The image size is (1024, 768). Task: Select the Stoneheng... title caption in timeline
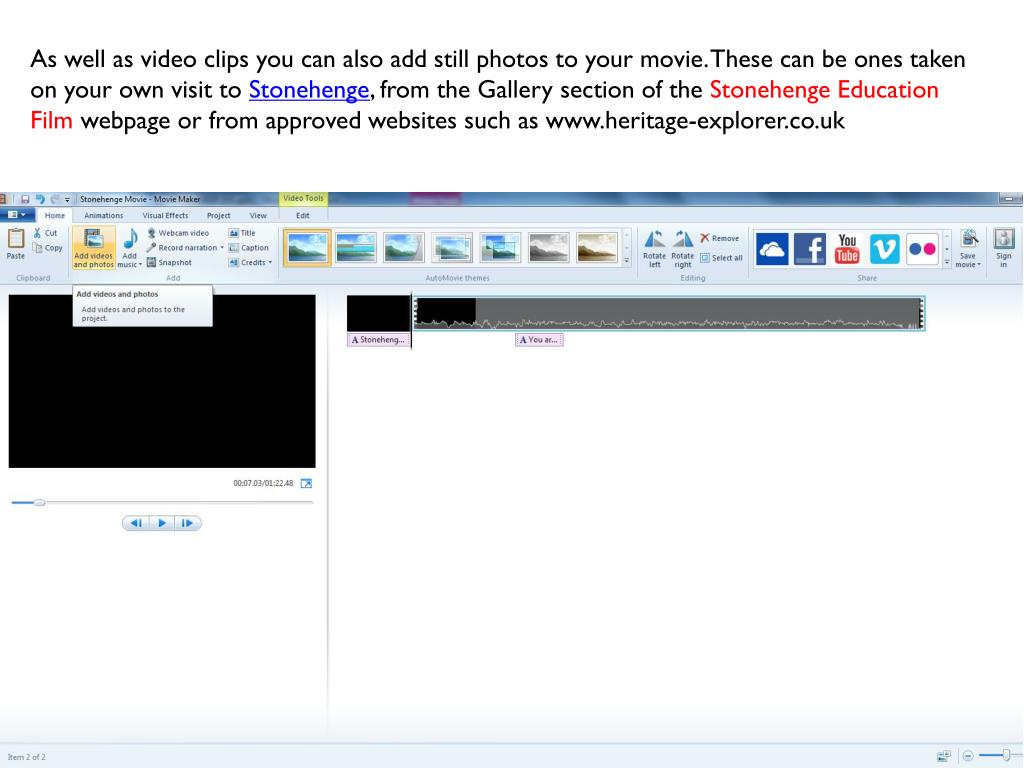(379, 340)
